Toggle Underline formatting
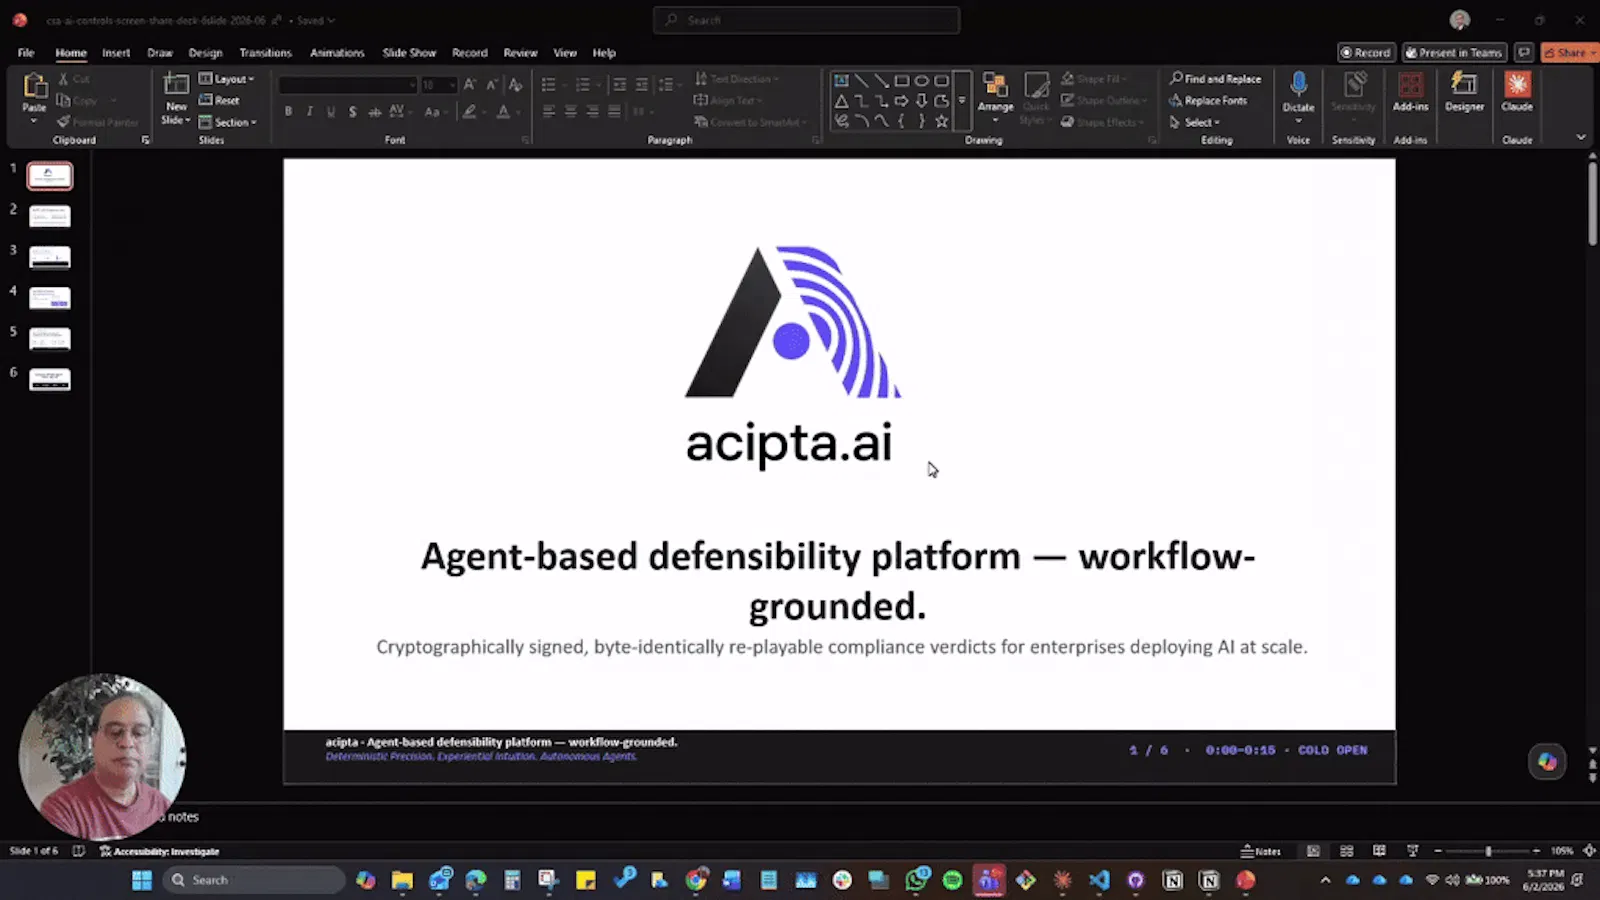 click(331, 112)
